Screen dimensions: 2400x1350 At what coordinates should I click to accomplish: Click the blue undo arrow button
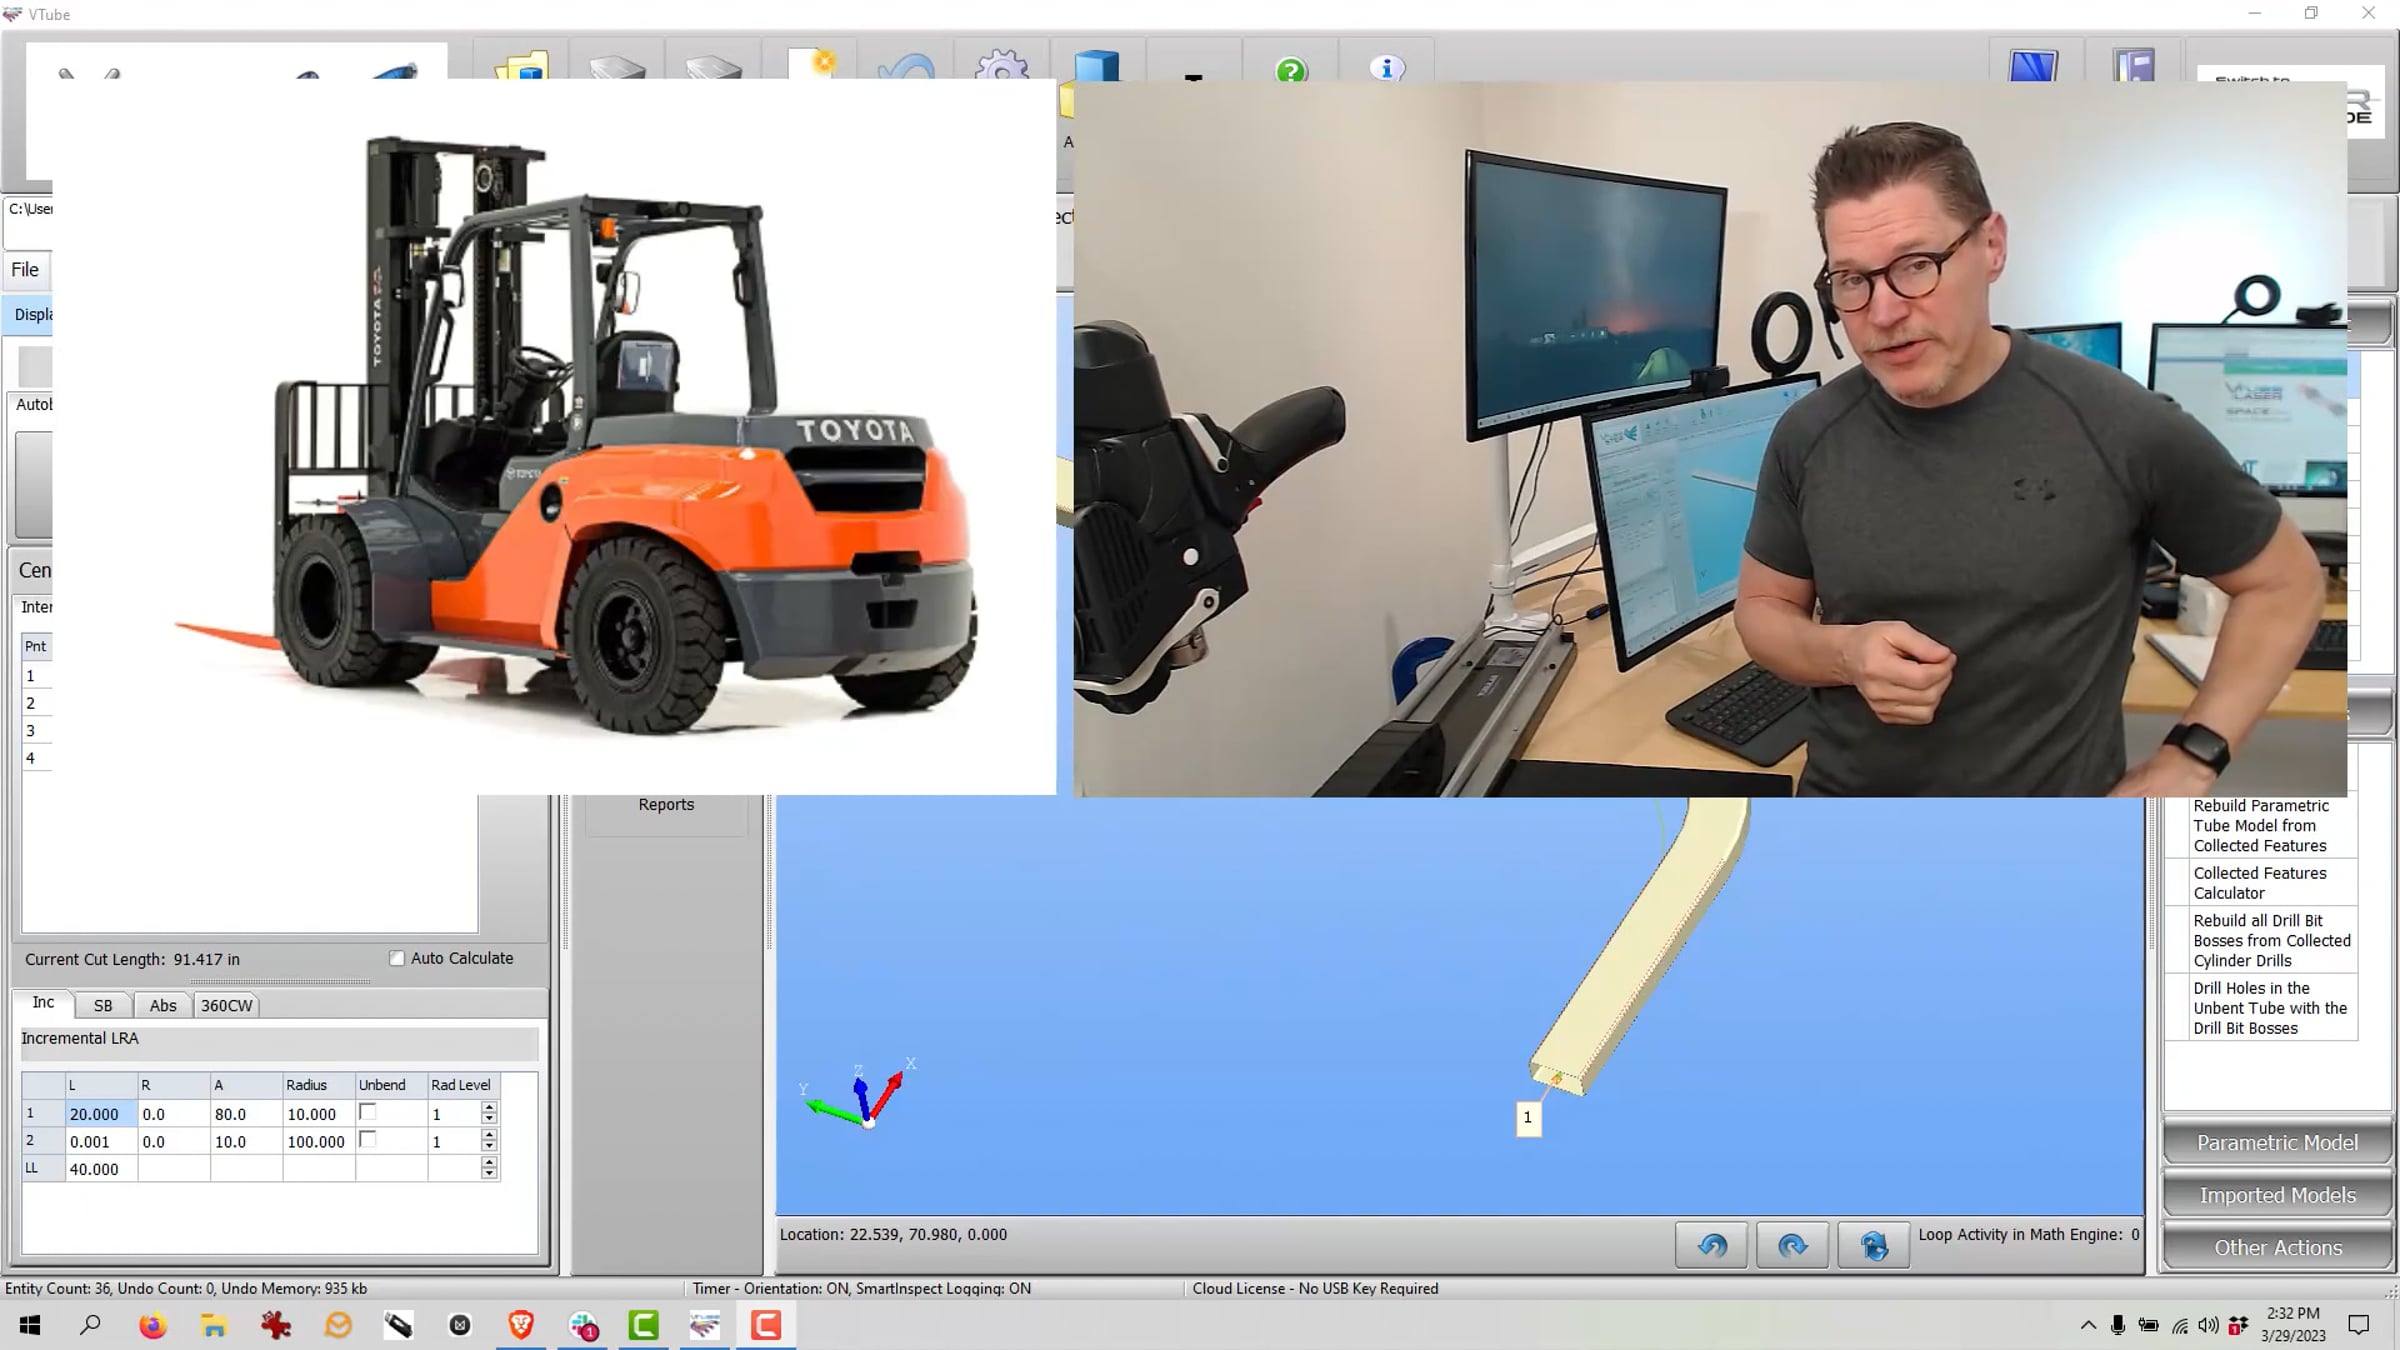(x=1712, y=1245)
